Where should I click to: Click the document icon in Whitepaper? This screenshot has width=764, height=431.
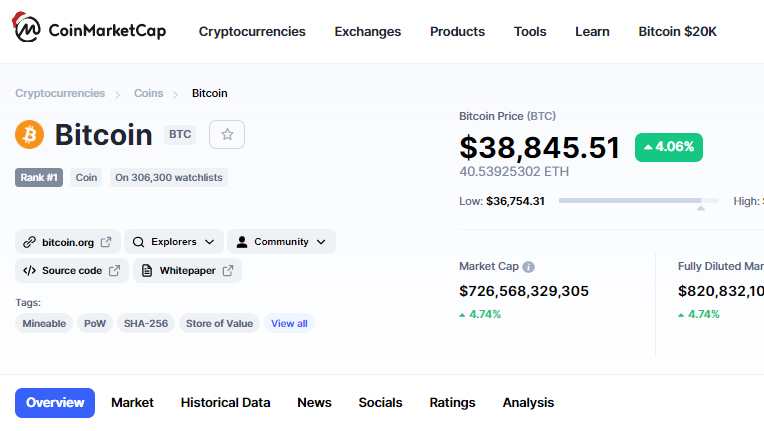tap(147, 271)
